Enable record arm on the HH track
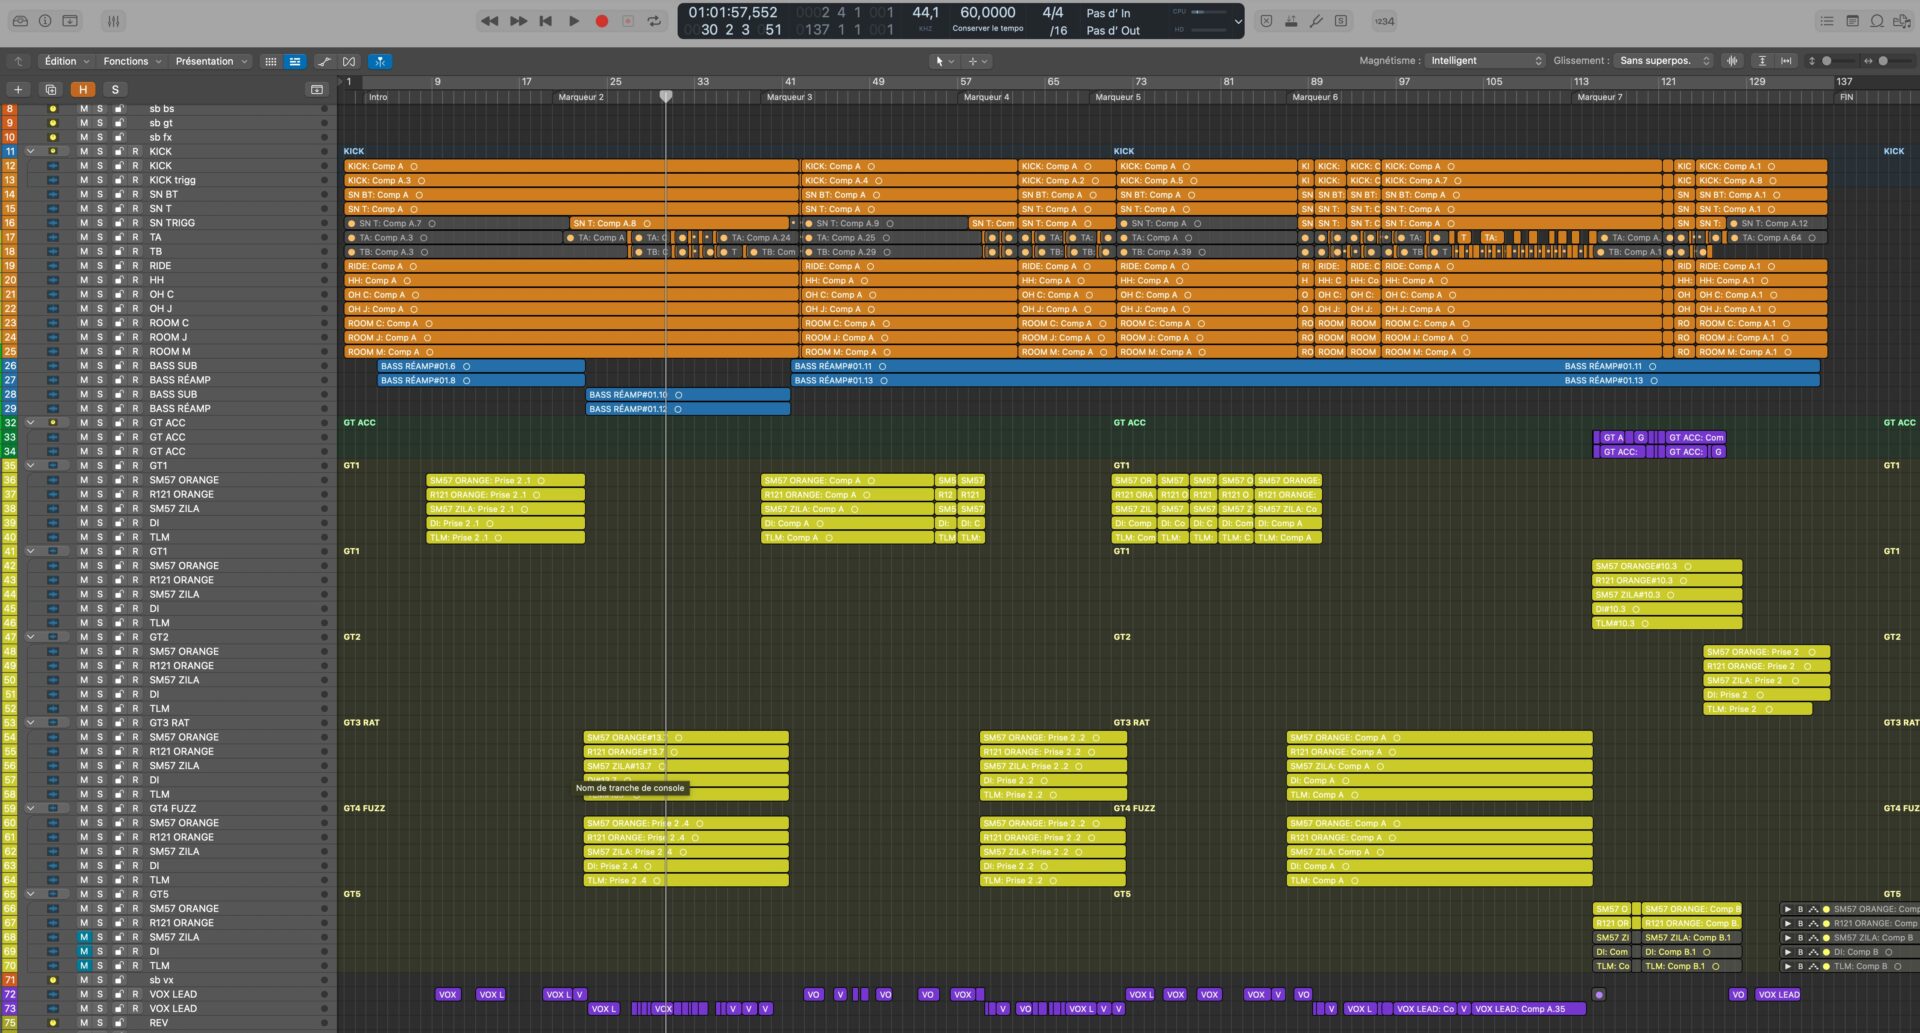This screenshot has height=1033, width=1920. coord(135,280)
